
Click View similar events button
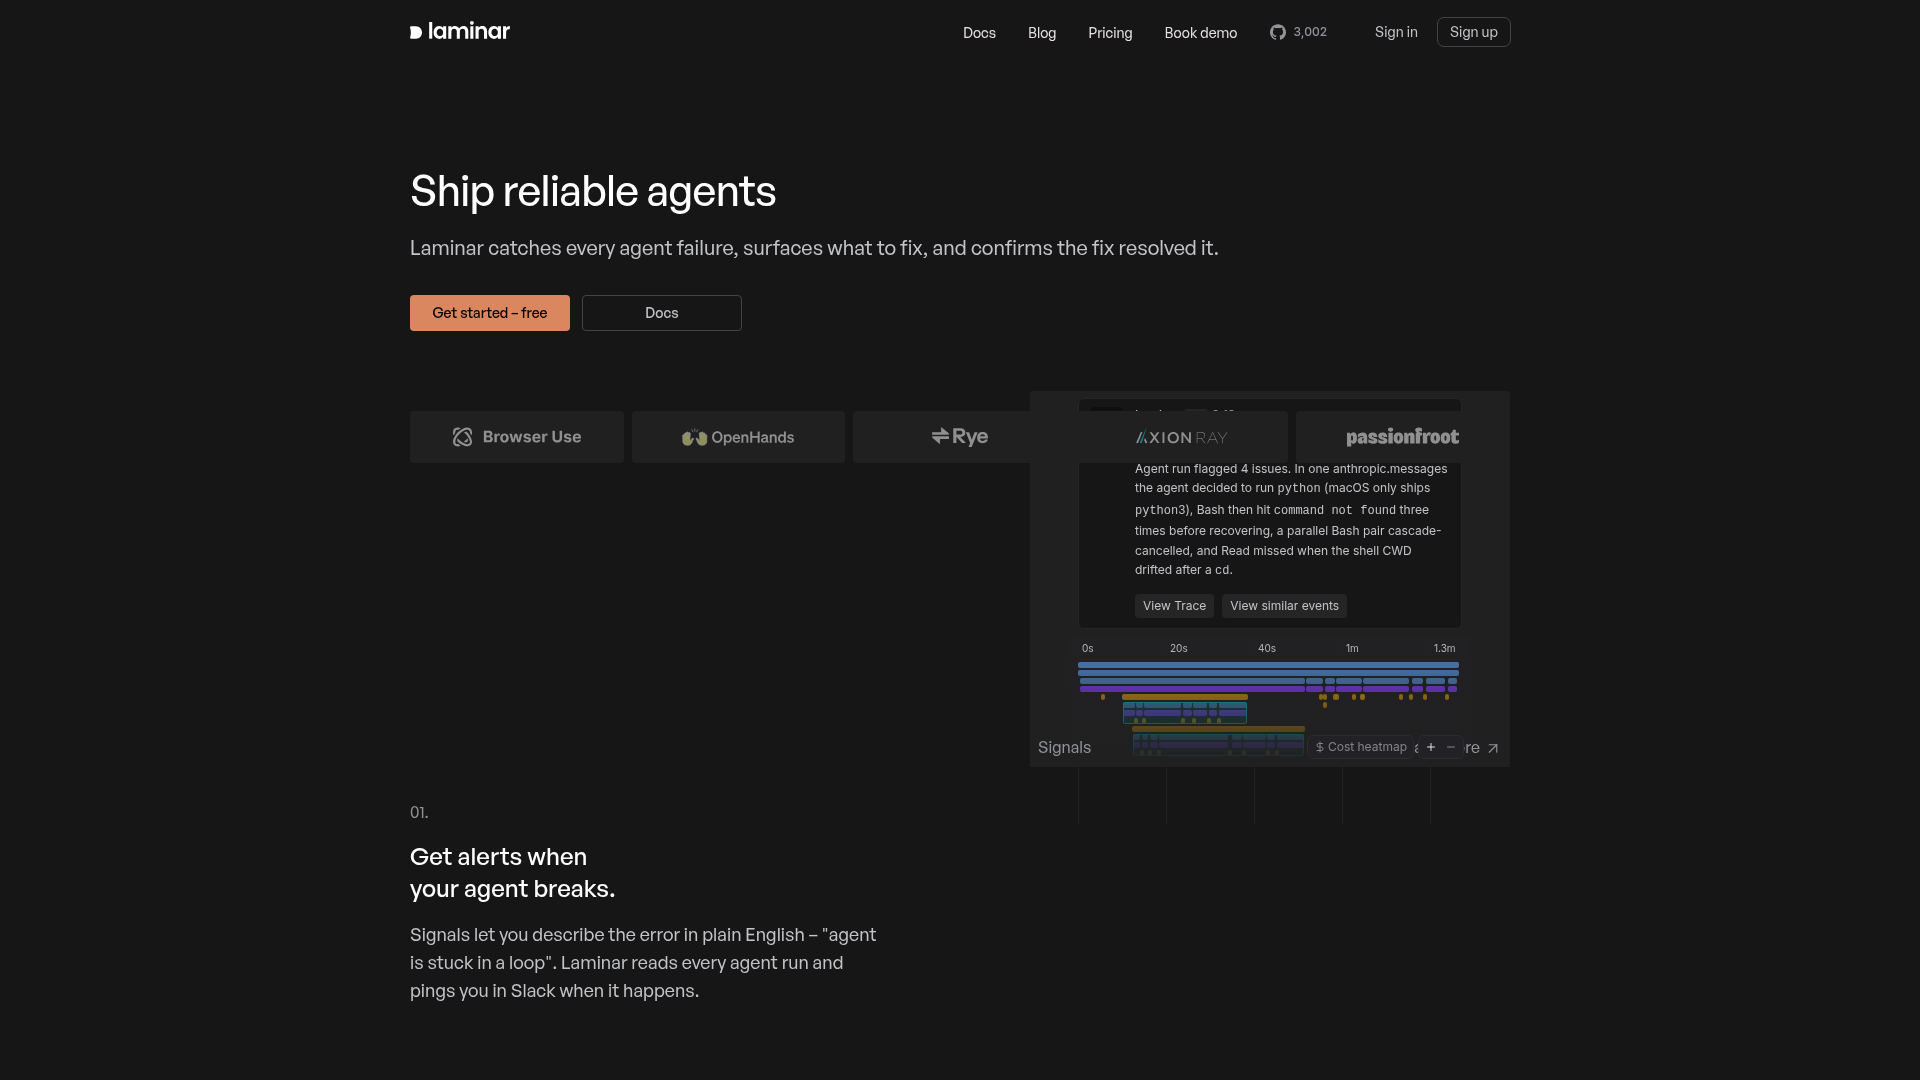(1284, 606)
